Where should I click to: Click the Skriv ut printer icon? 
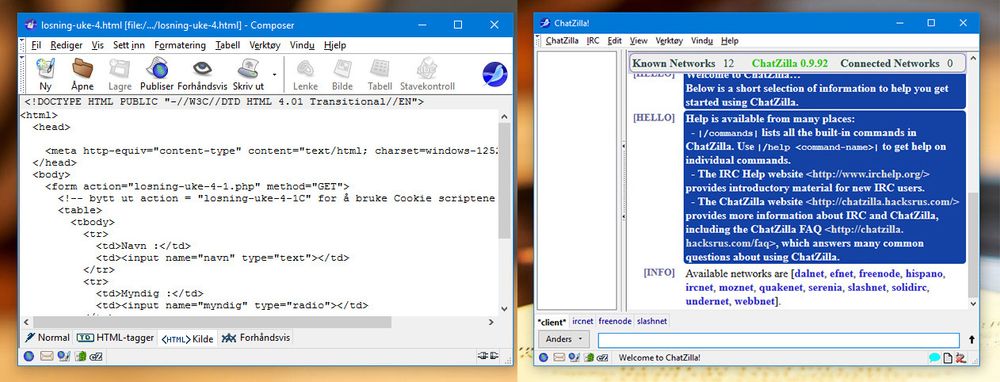248,68
